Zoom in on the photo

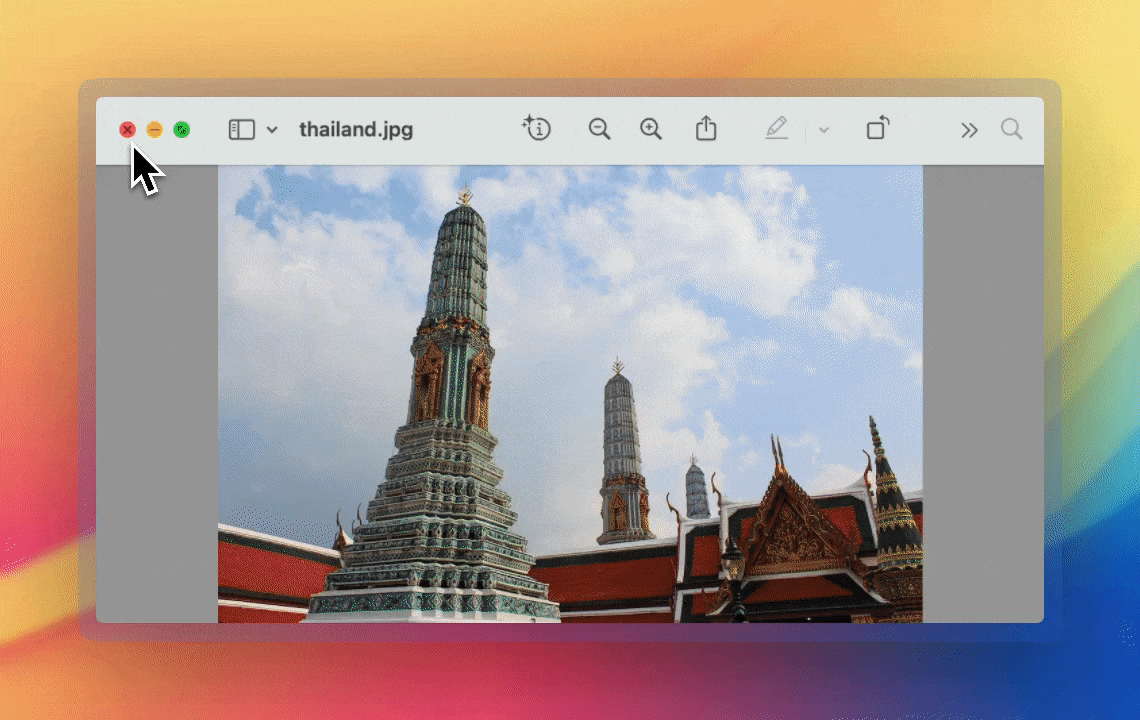(x=651, y=129)
